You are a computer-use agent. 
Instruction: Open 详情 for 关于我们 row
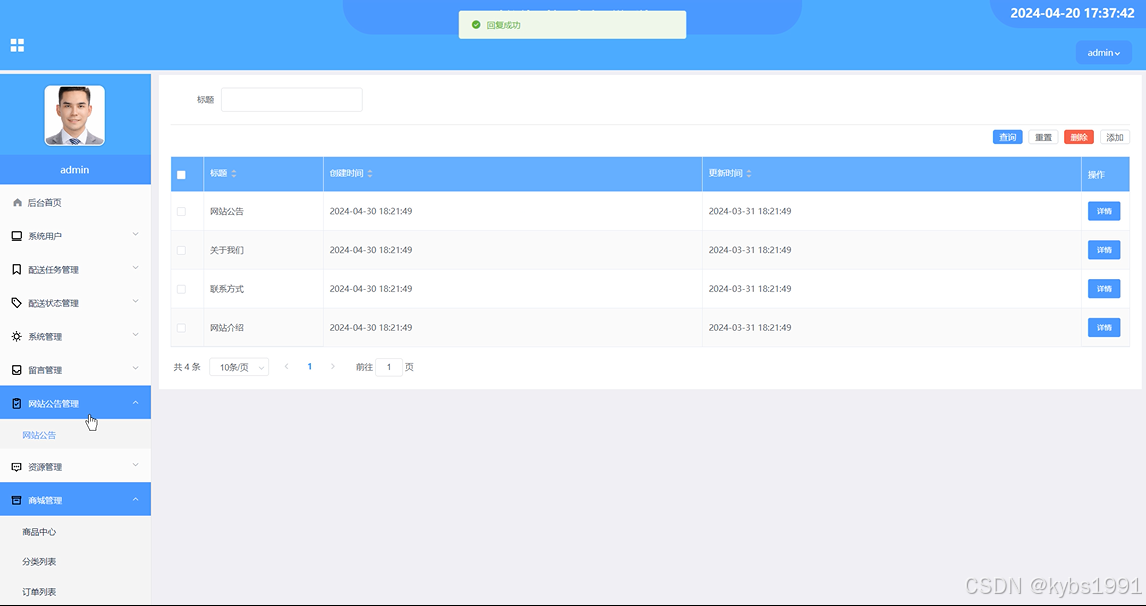[x=1104, y=250]
